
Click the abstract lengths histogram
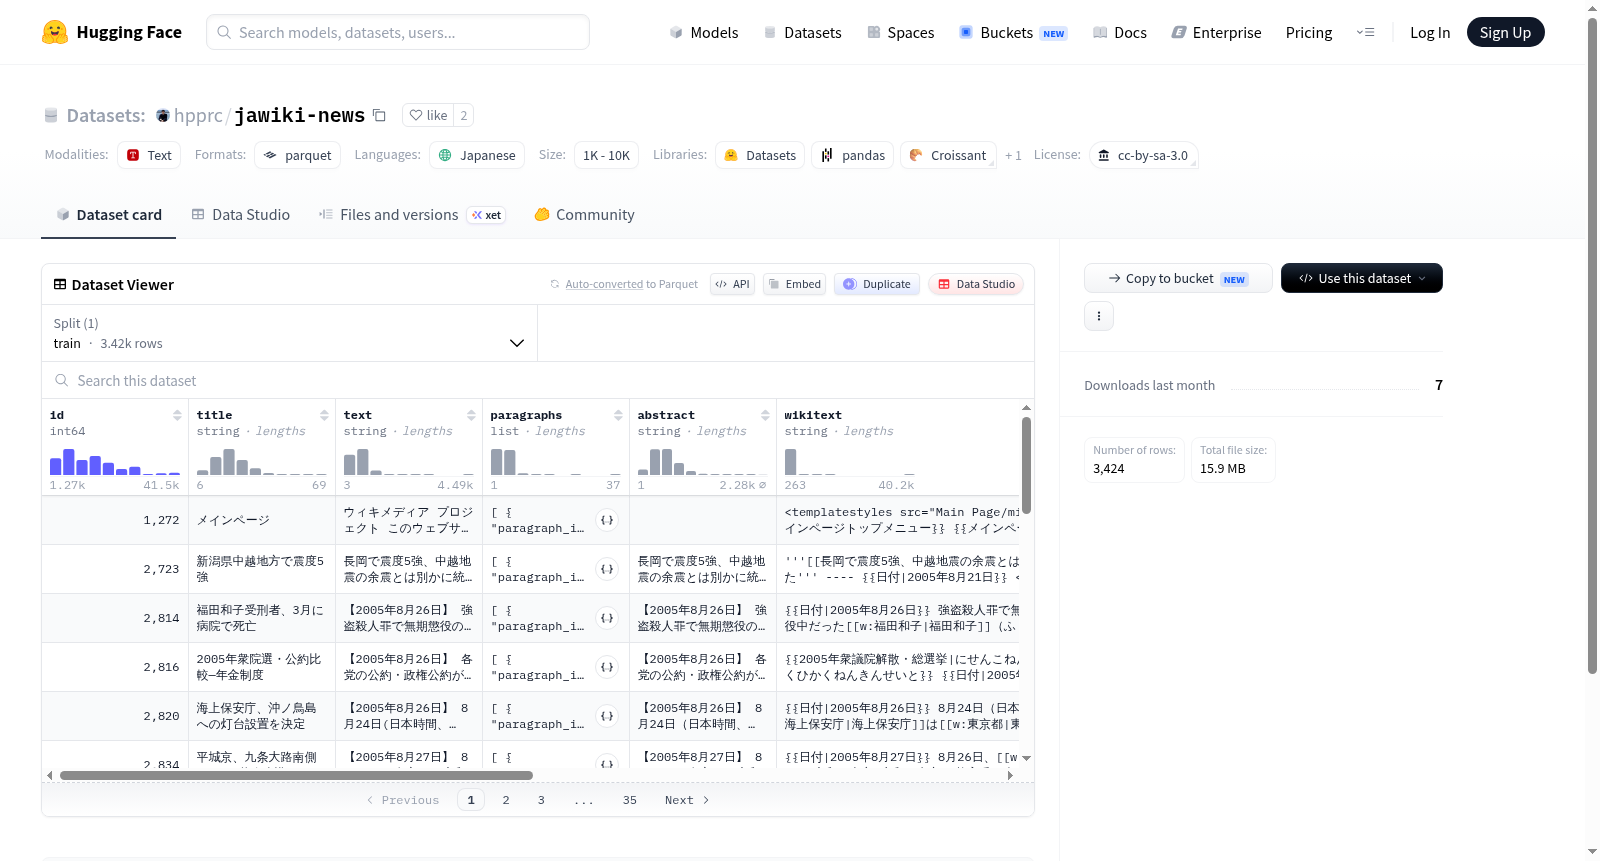tap(703, 461)
